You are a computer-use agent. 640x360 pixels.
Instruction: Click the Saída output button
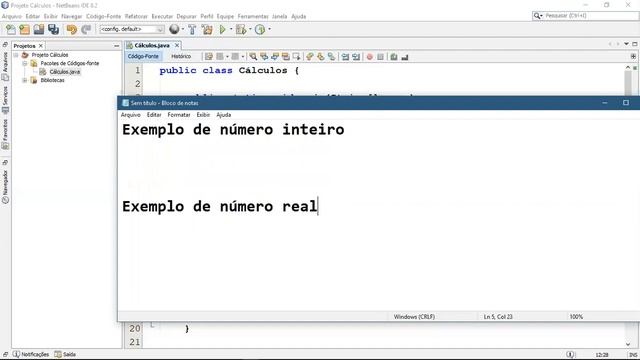[65, 354]
